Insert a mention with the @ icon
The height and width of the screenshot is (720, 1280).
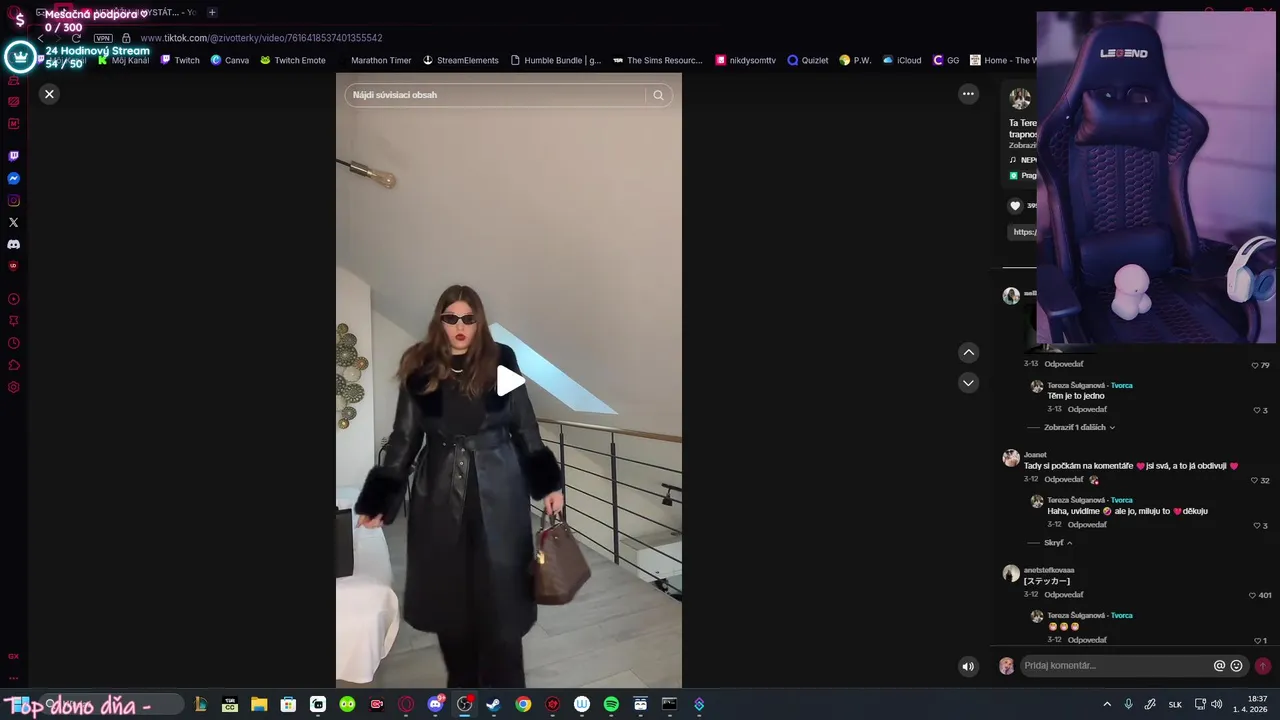click(x=1219, y=666)
